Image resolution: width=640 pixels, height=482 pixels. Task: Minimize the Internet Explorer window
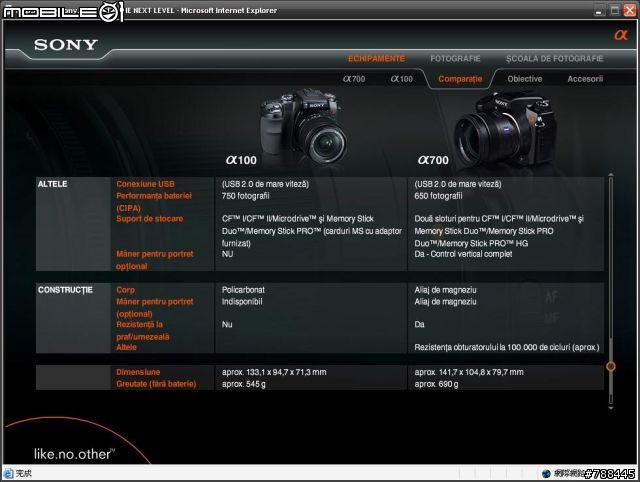(599, 11)
